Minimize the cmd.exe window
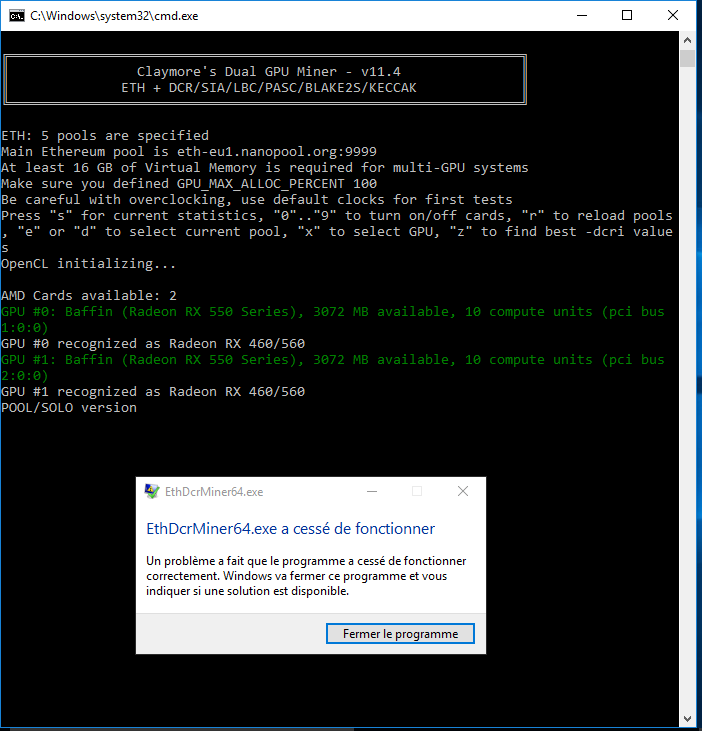702x731 pixels. click(x=582, y=15)
